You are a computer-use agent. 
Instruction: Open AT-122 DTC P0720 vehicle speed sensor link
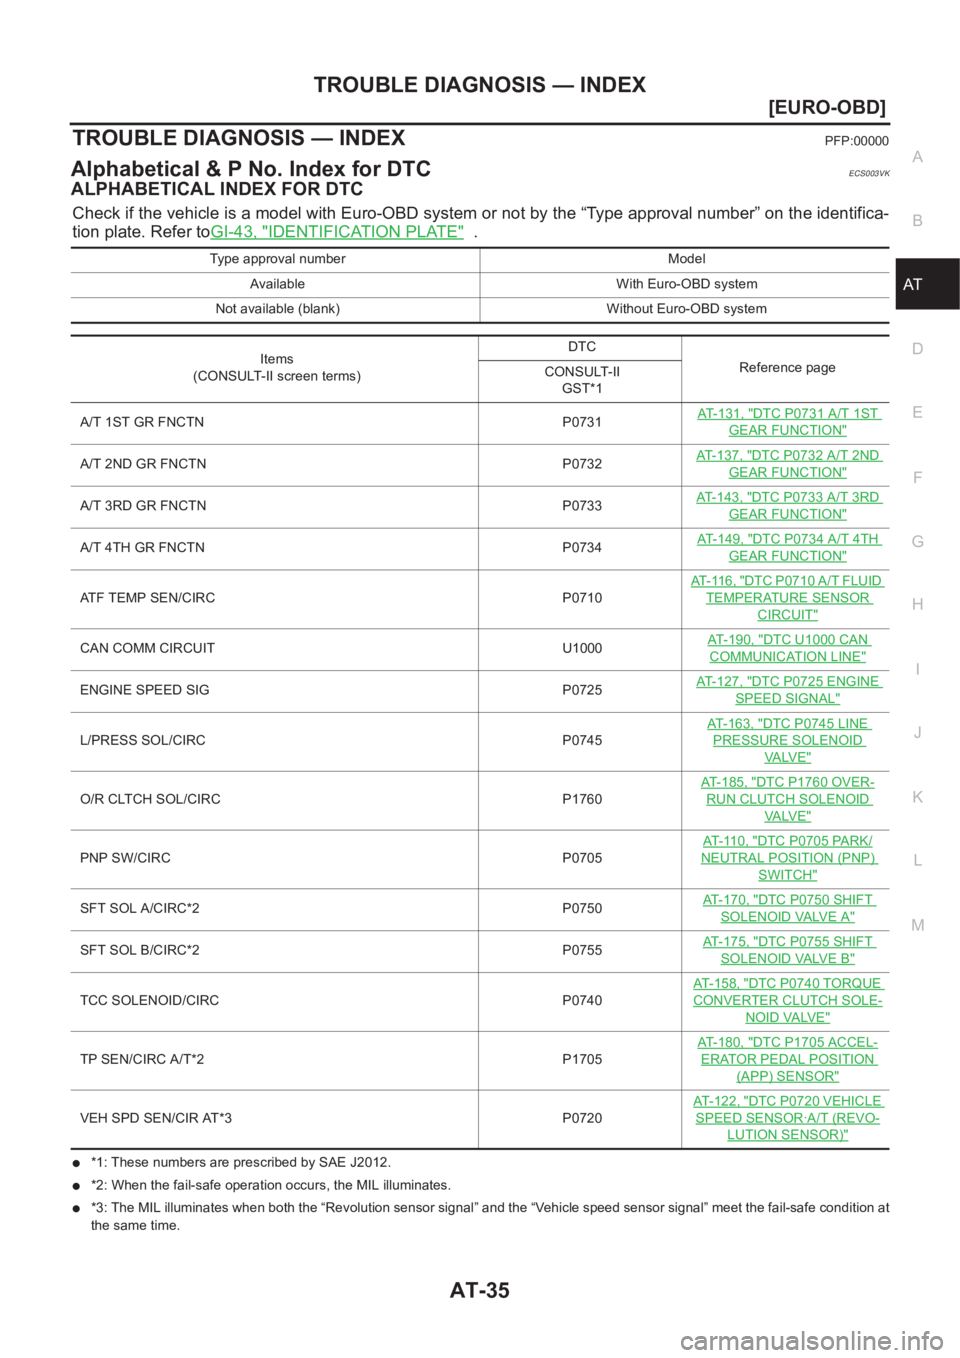(788, 1118)
